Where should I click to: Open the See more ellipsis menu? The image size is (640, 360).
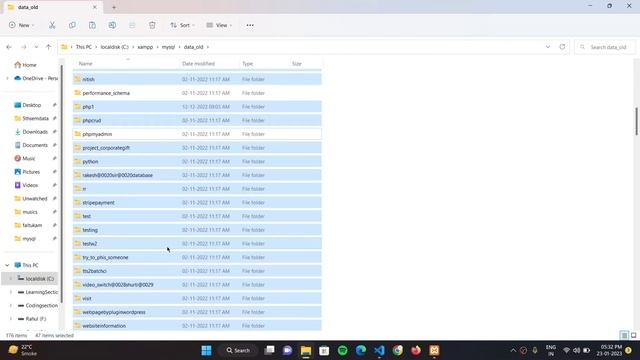[x=250, y=25]
